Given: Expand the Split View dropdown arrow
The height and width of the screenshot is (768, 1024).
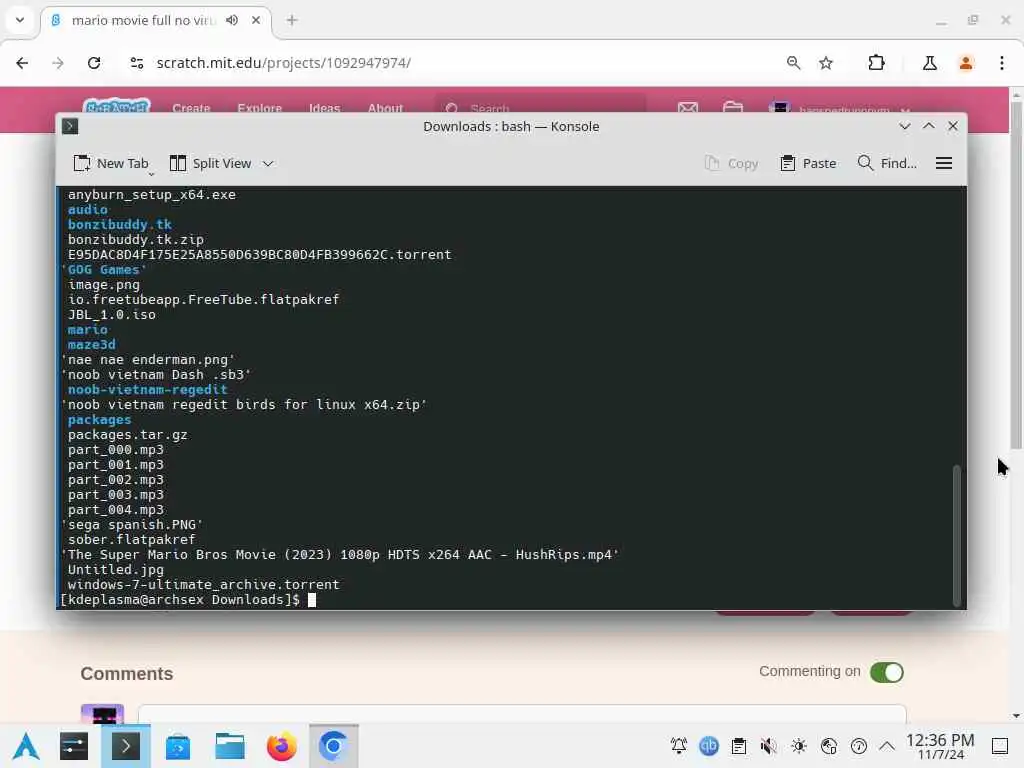Looking at the screenshot, I should 268,163.
